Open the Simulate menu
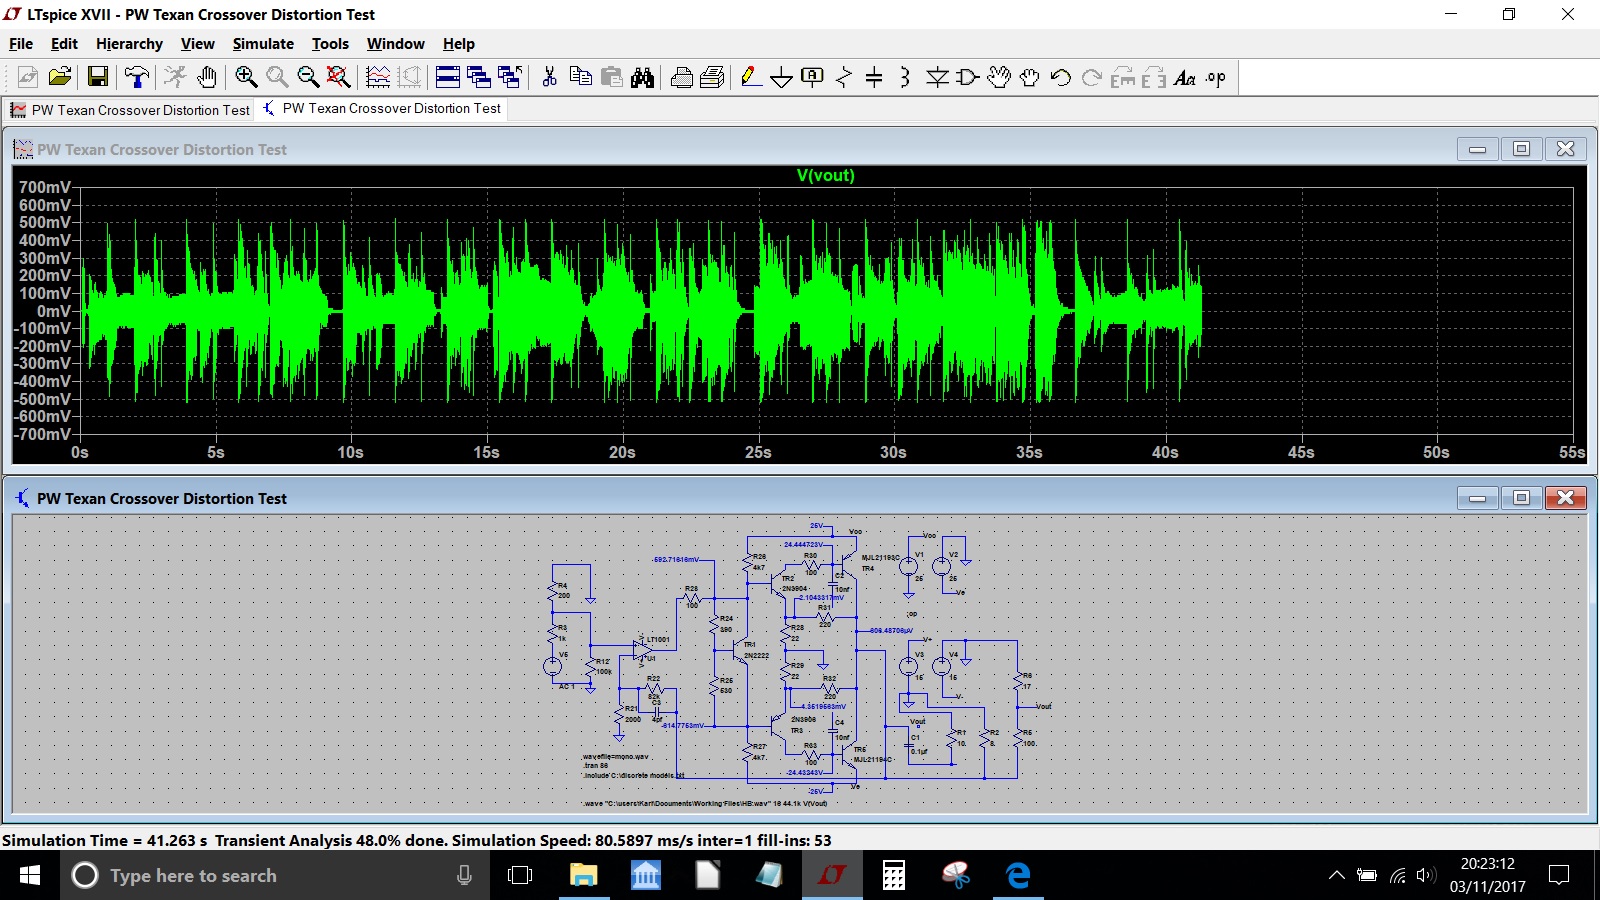1600x900 pixels. (263, 44)
